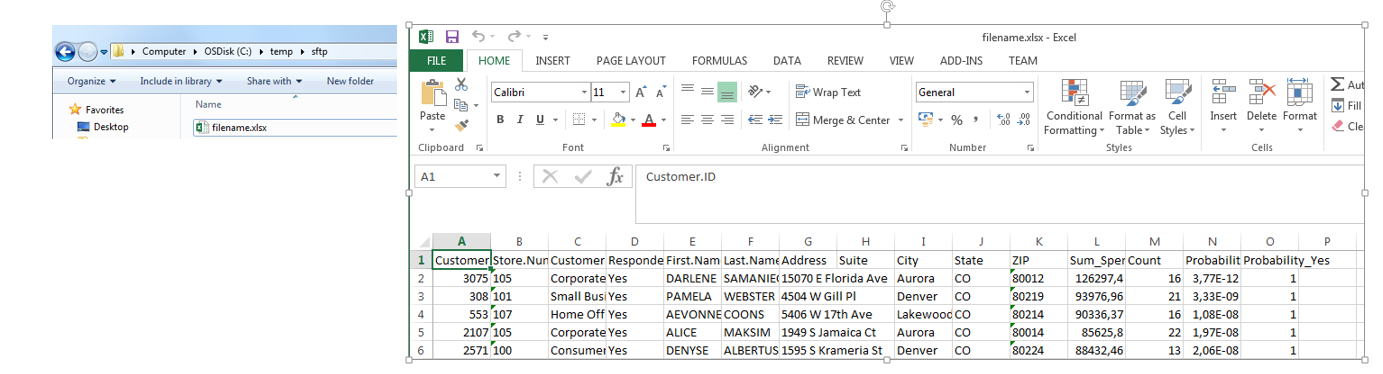The width and height of the screenshot is (1383, 374).
Task: Click the Back arrow in Explorer window
Action: click(x=65, y=51)
